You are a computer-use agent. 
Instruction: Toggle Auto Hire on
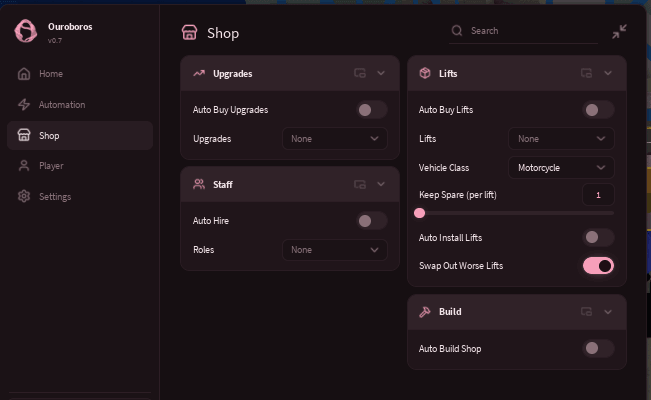point(372,221)
